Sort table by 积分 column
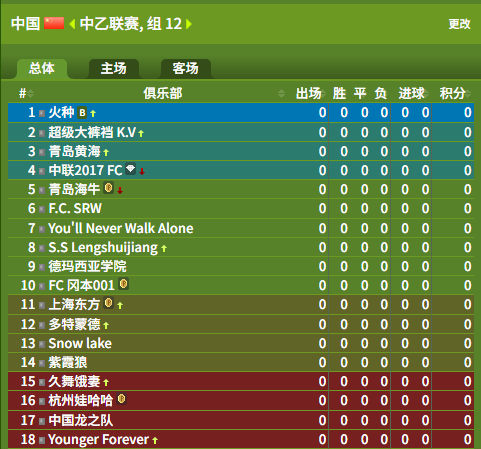The image size is (481, 449). pyautogui.click(x=455, y=93)
